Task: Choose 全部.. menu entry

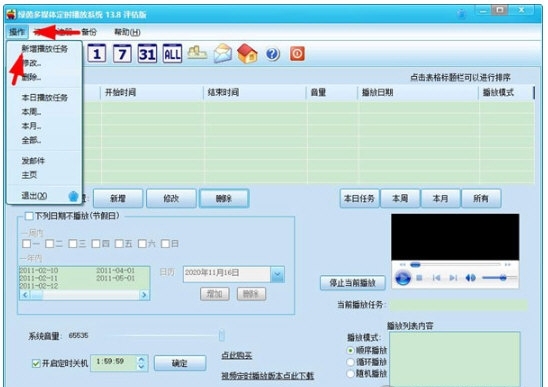Action: (x=44, y=140)
